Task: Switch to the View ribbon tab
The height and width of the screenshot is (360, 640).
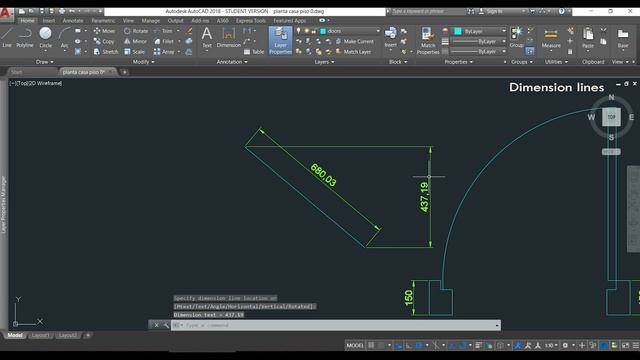Action: (128, 20)
